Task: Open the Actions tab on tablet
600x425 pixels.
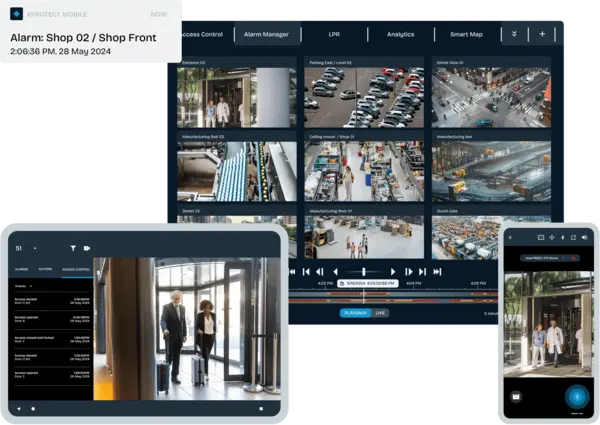Action: click(45, 269)
